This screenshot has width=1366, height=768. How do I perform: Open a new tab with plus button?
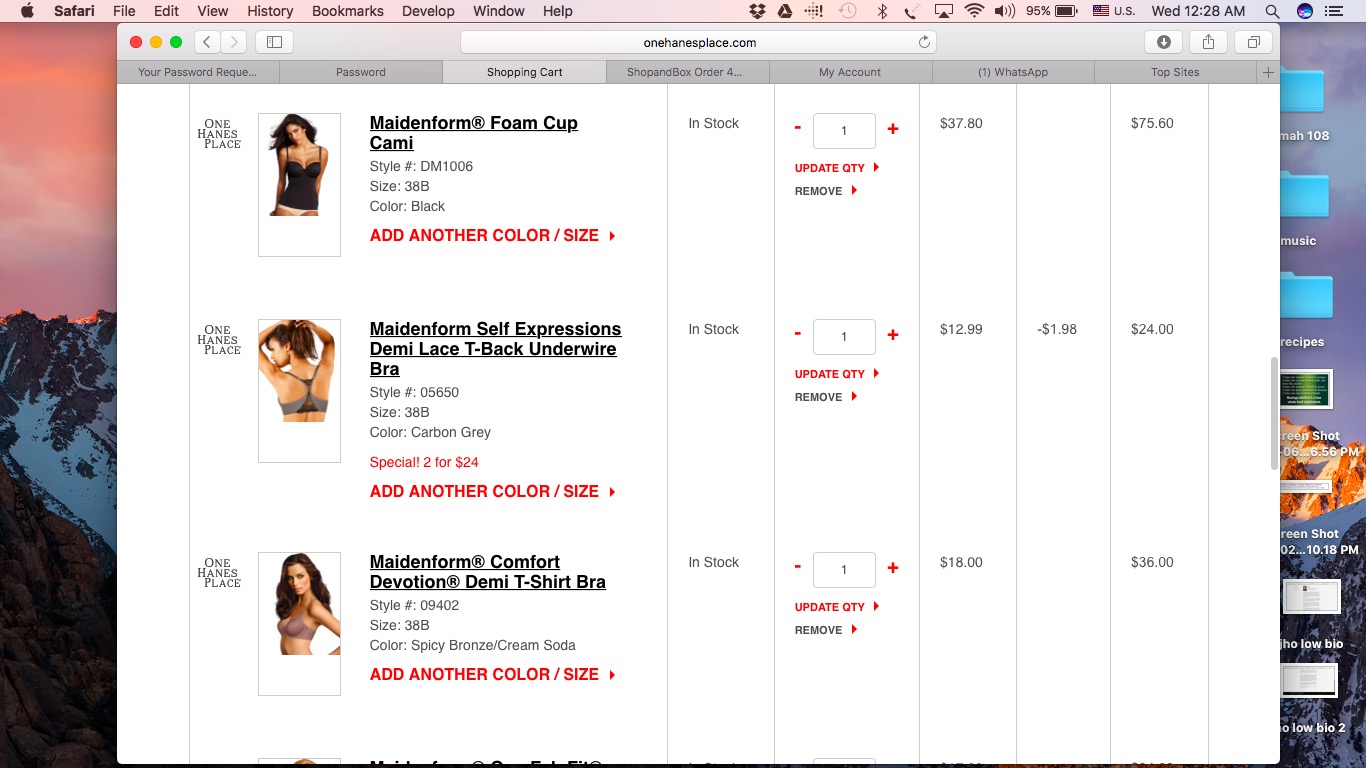tap(1268, 72)
